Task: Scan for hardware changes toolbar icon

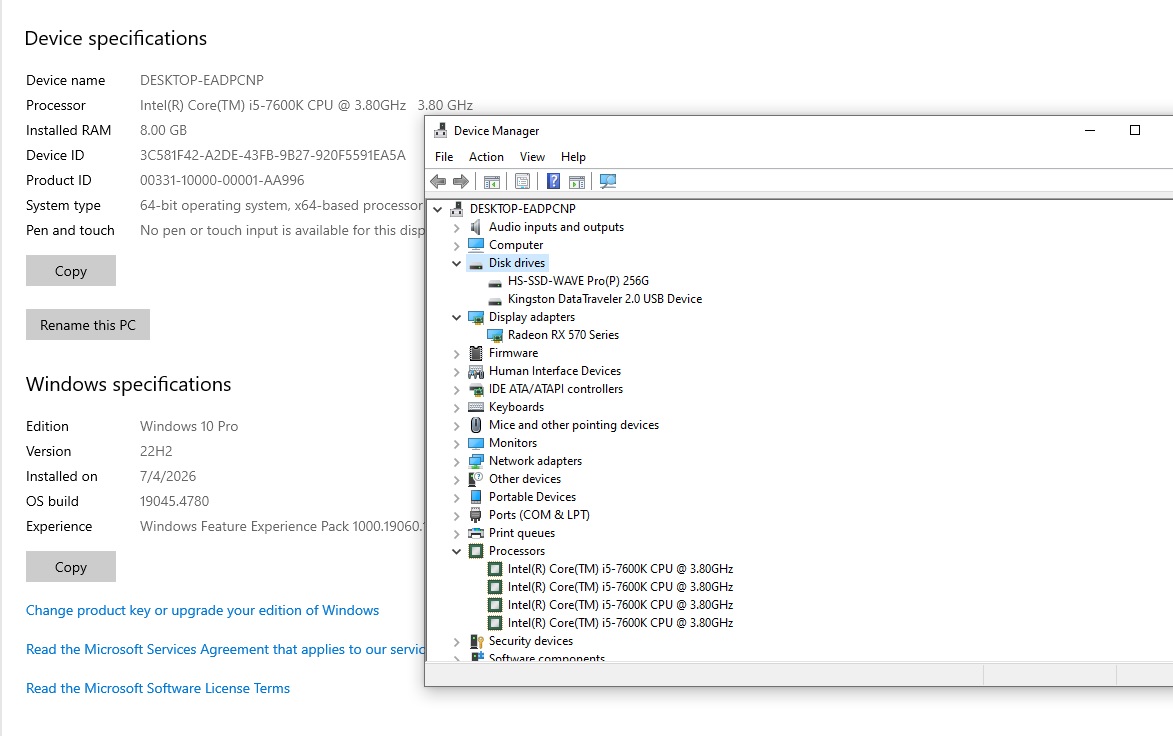Action: tap(607, 181)
